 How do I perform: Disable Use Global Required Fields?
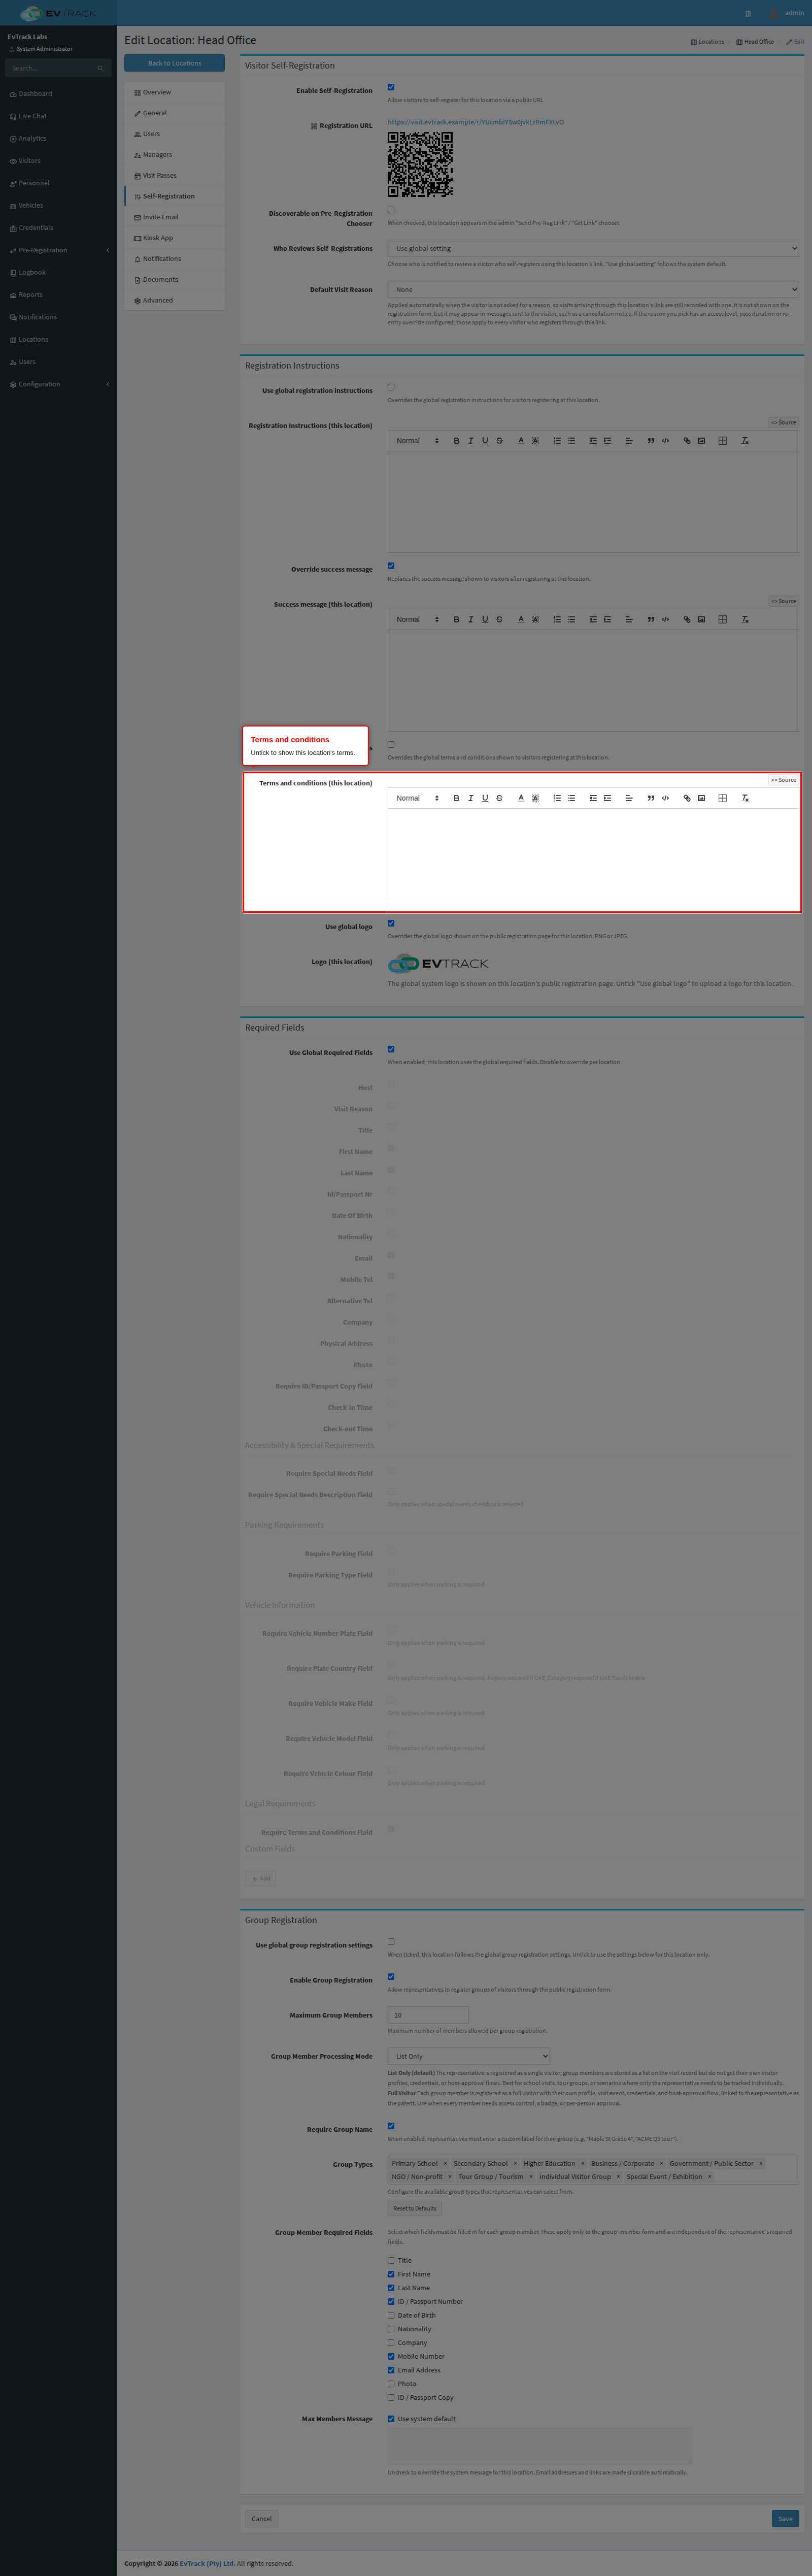click(391, 1049)
